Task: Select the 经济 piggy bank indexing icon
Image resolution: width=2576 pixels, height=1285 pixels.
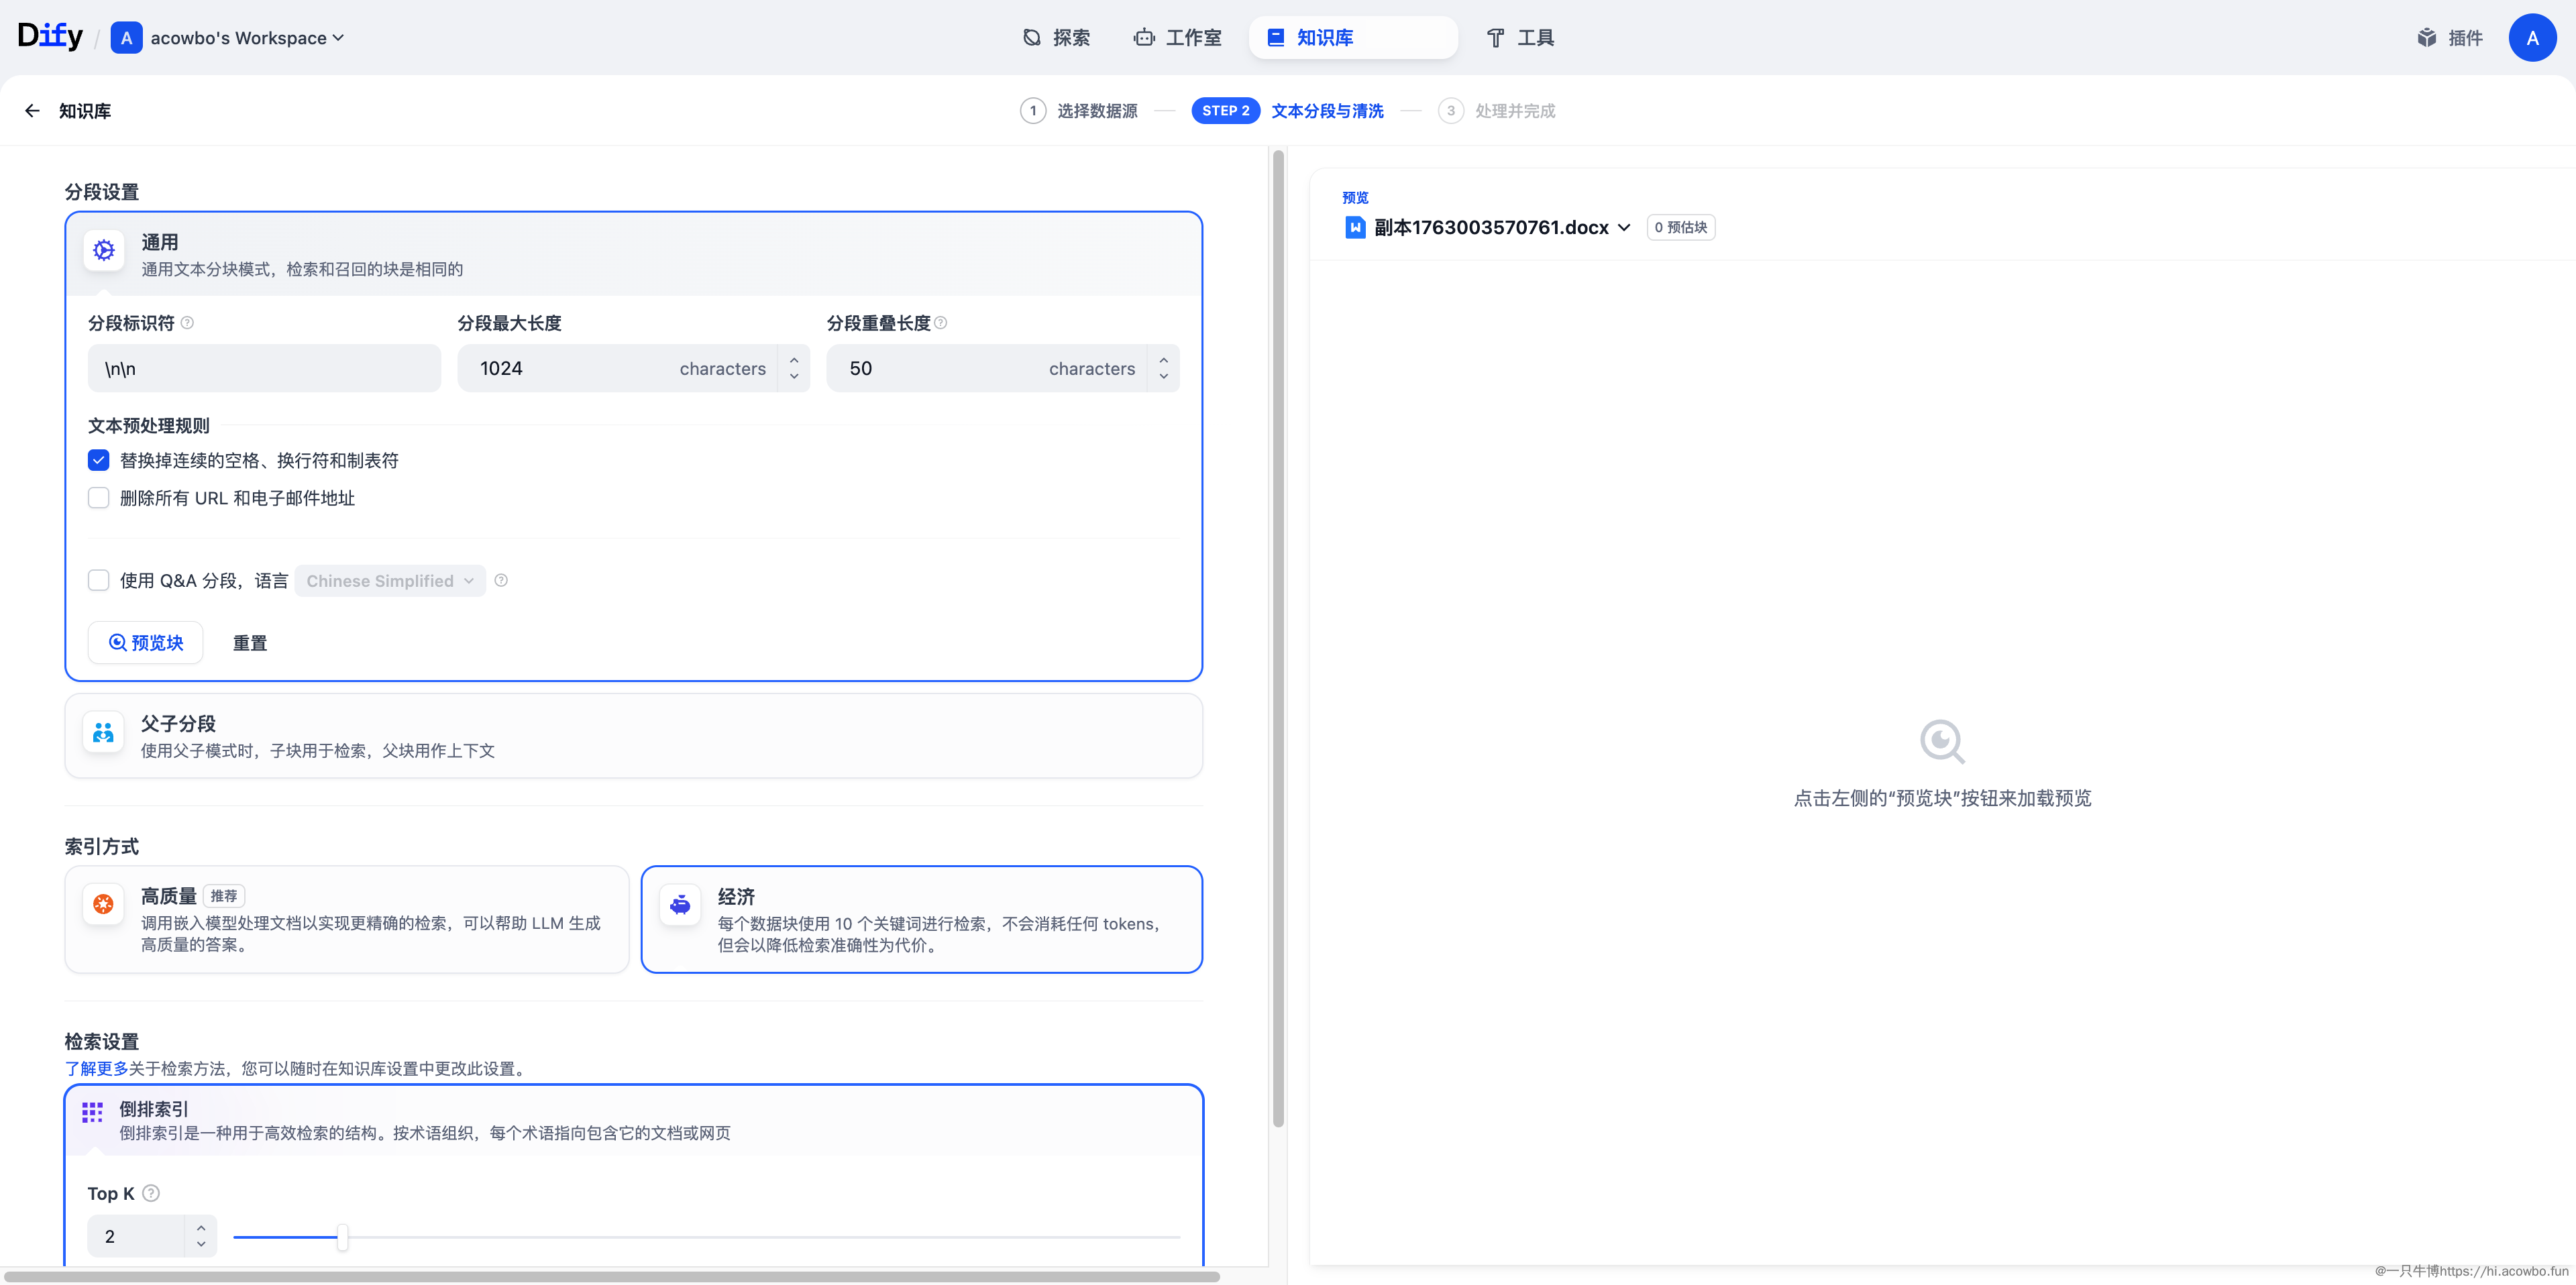Action: pos(680,905)
